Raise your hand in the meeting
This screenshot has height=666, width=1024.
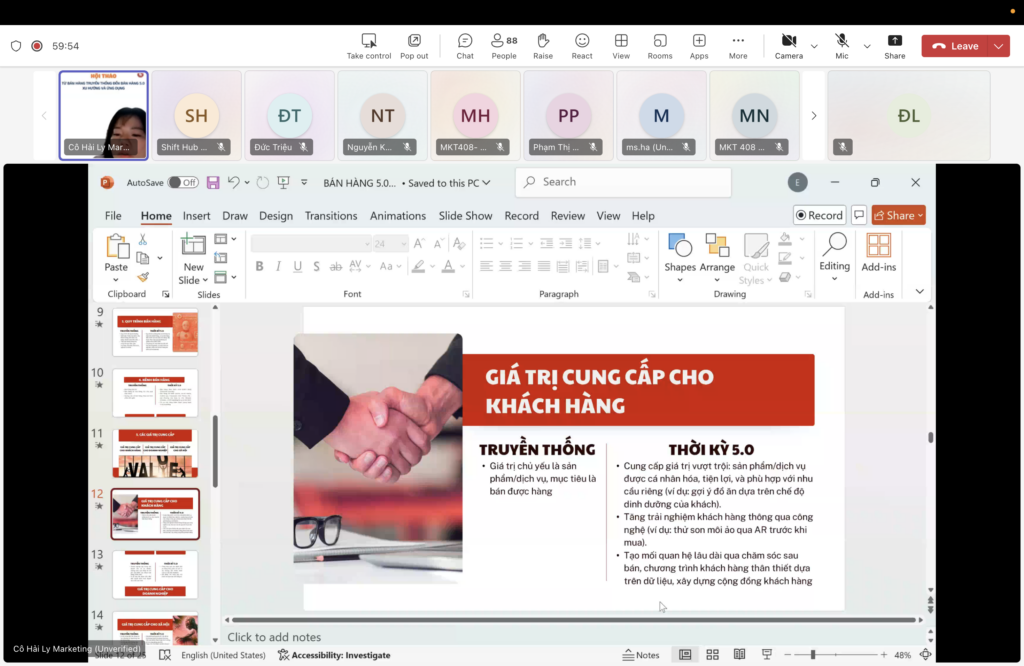(543, 45)
